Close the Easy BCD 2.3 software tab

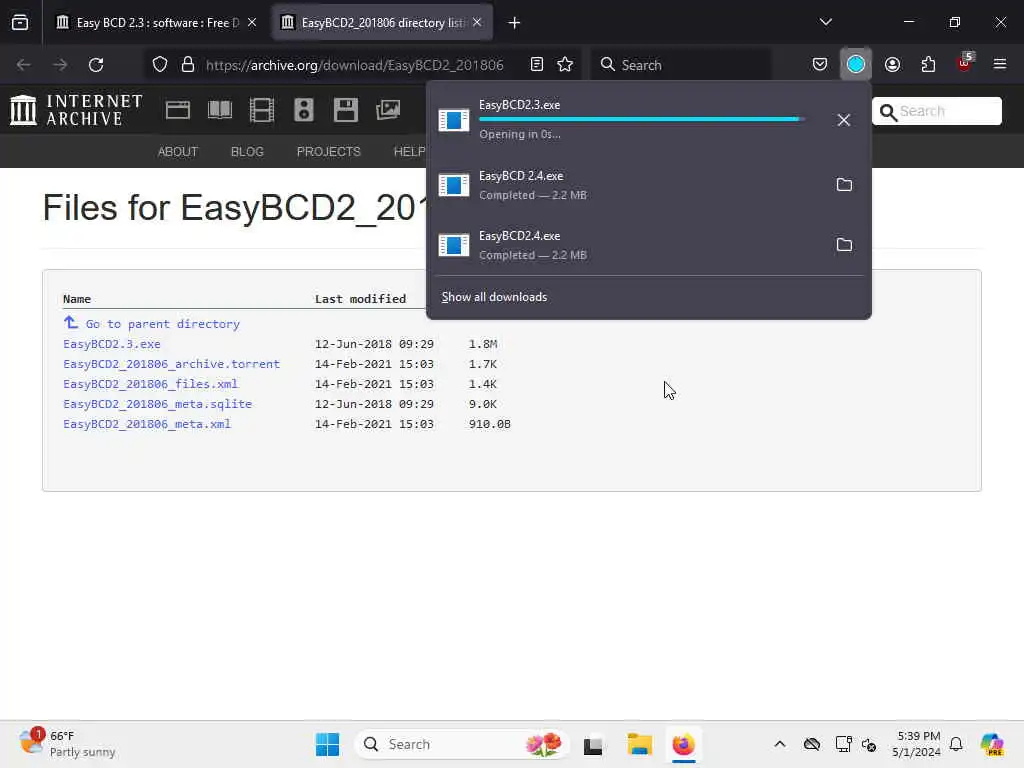(252, 23)
